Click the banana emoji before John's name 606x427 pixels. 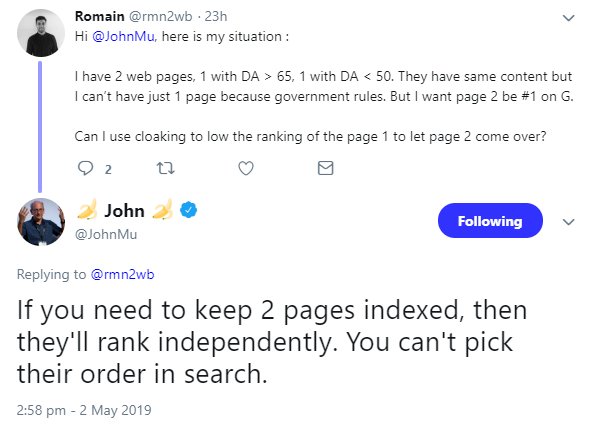[x=88, y=210]
